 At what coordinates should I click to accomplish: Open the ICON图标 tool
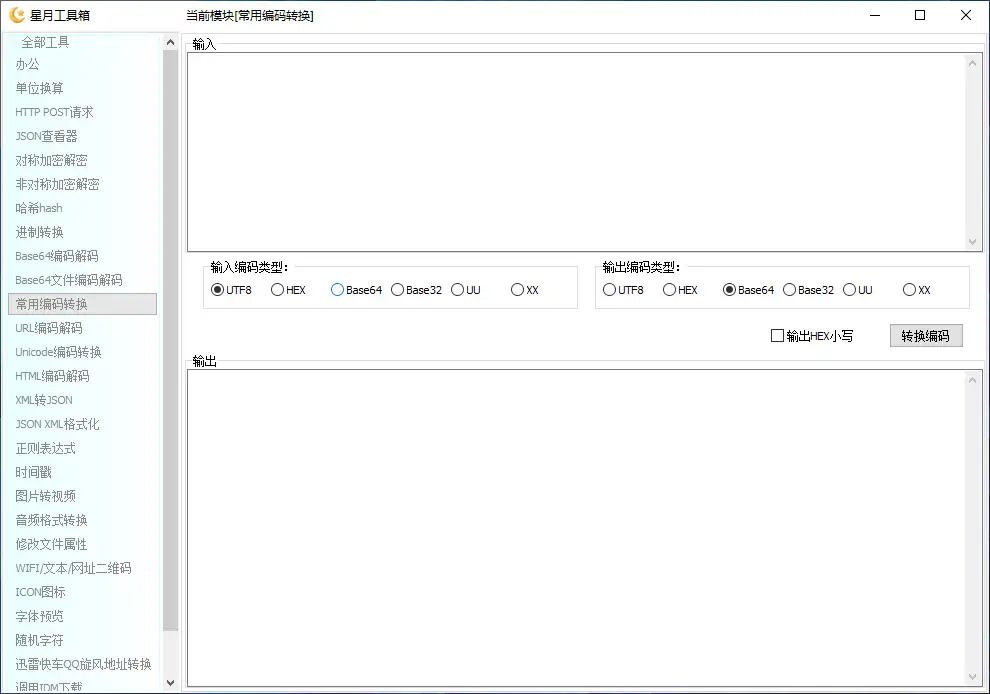tap(40, 592)
